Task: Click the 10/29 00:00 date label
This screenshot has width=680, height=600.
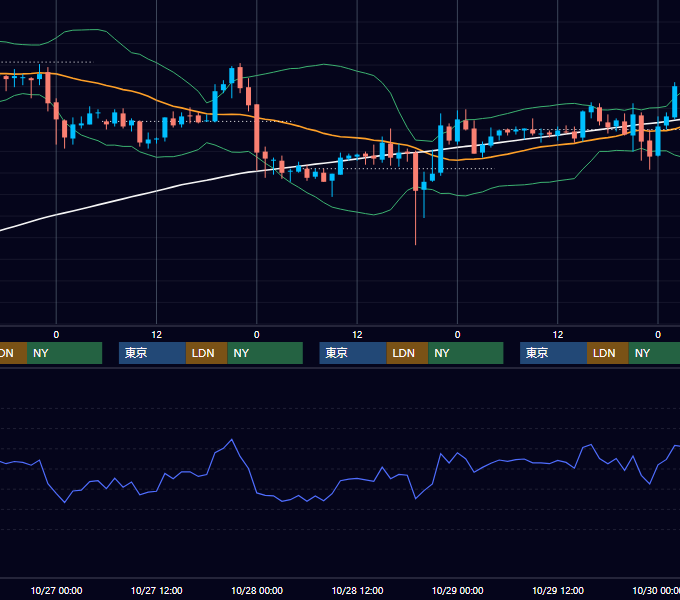Action: [458, 590]
